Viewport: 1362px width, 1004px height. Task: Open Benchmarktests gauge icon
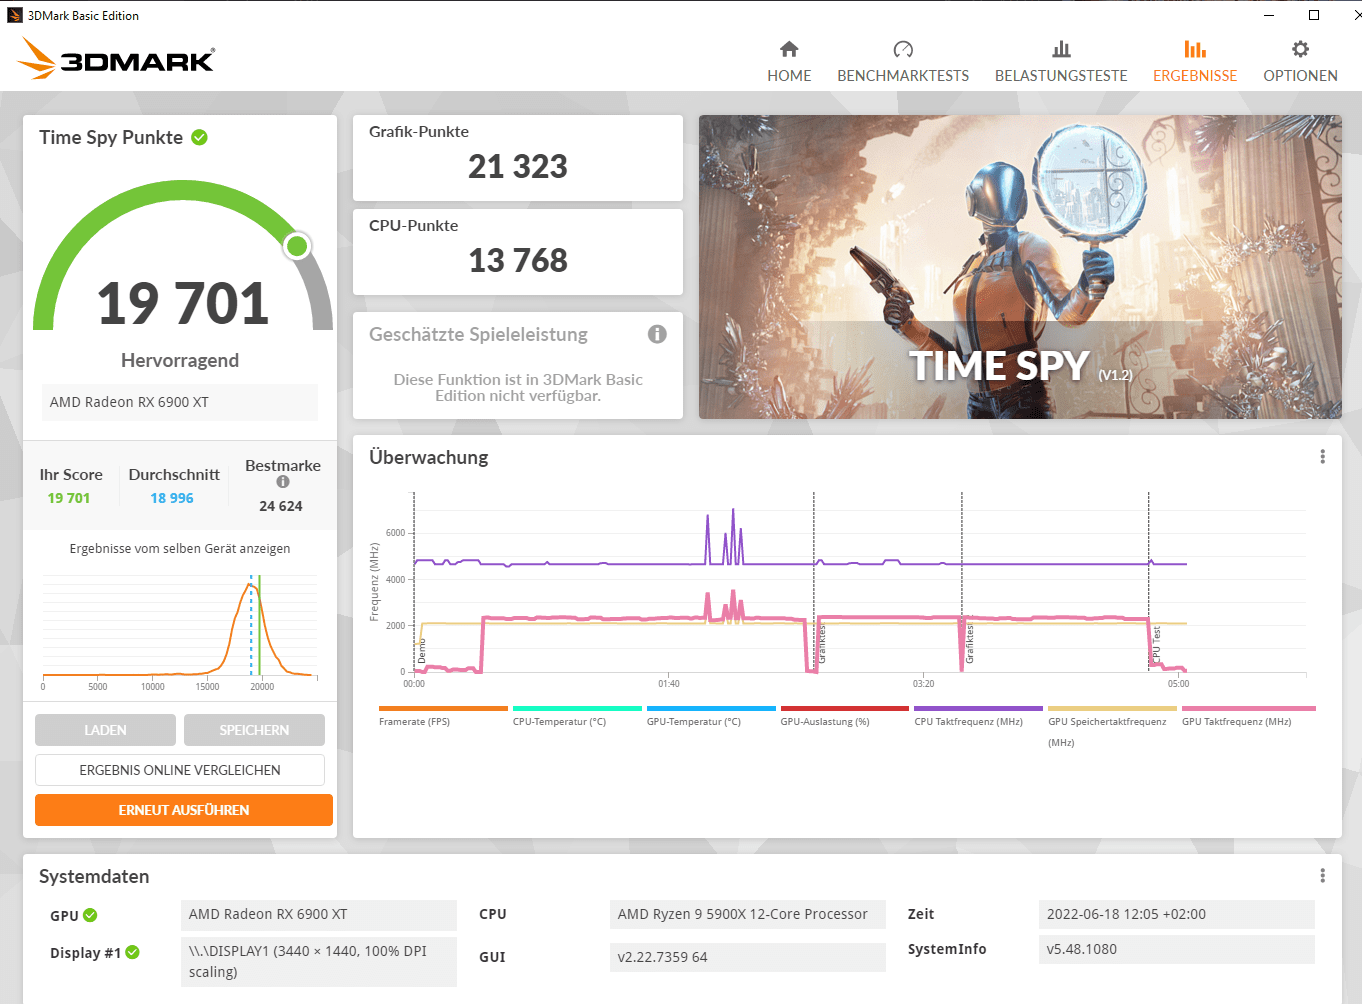[903, 49]
